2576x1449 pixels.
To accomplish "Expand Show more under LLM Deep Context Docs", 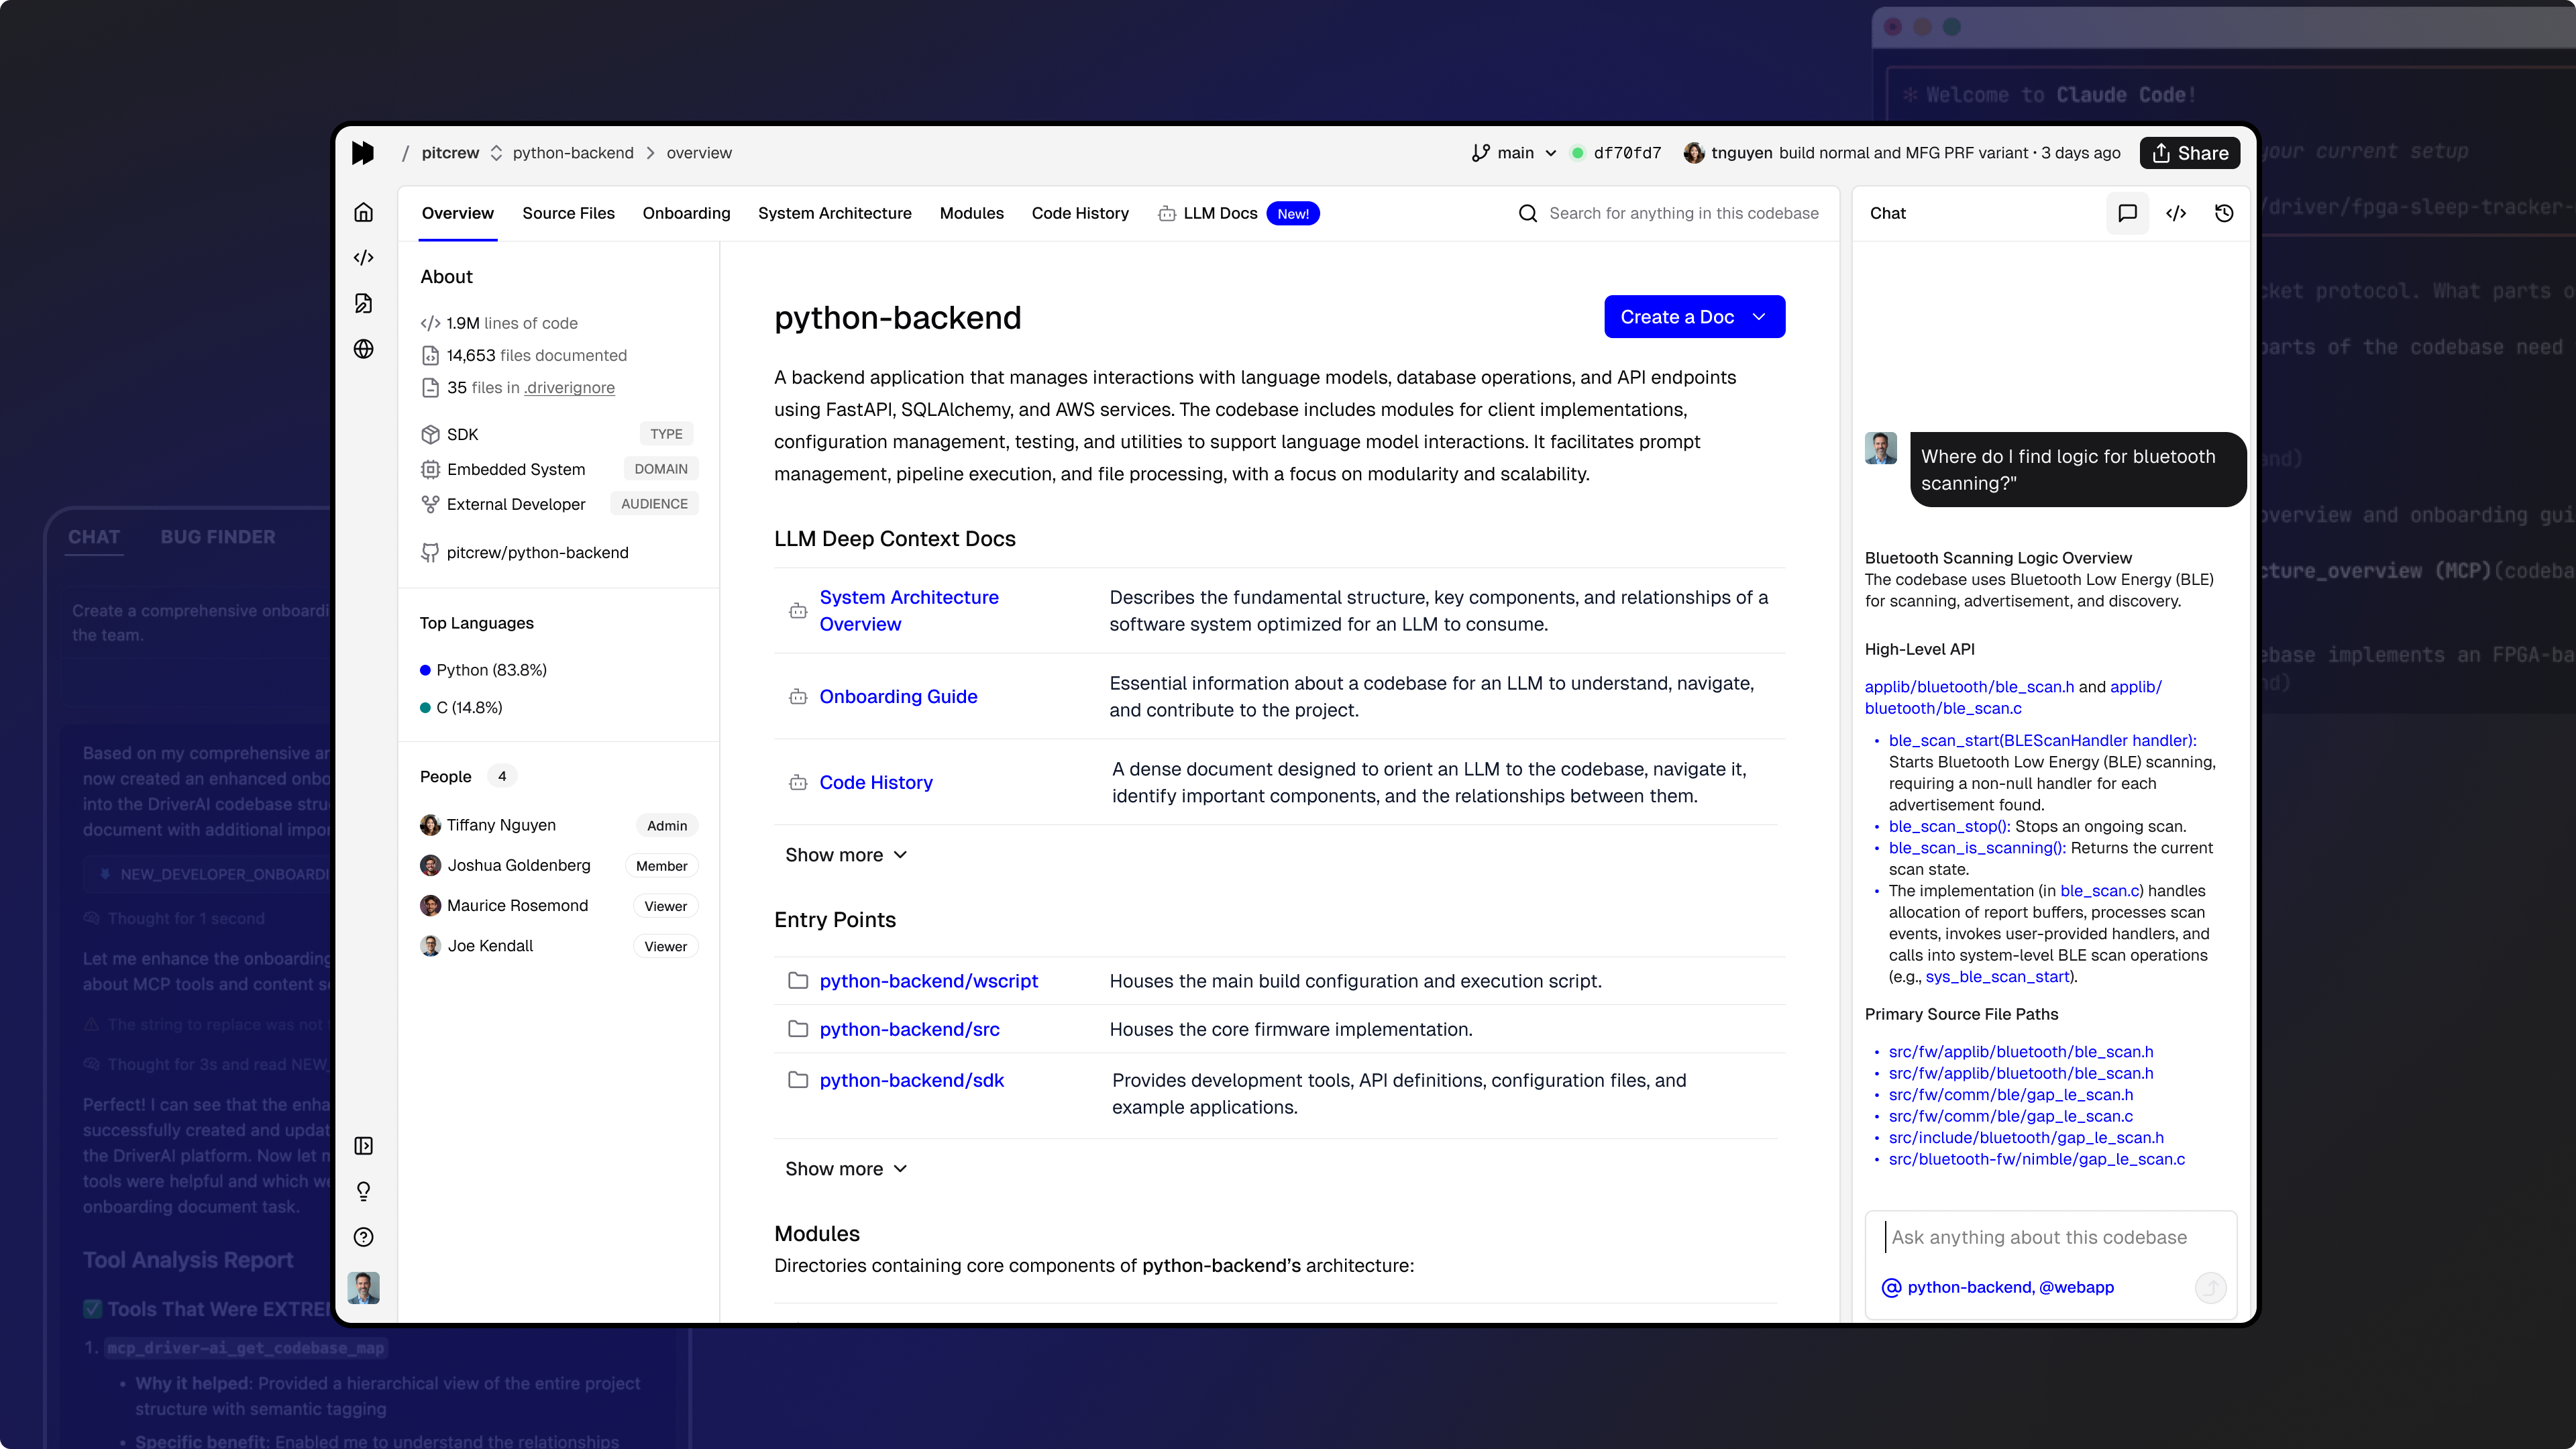I will pos(846,855).
